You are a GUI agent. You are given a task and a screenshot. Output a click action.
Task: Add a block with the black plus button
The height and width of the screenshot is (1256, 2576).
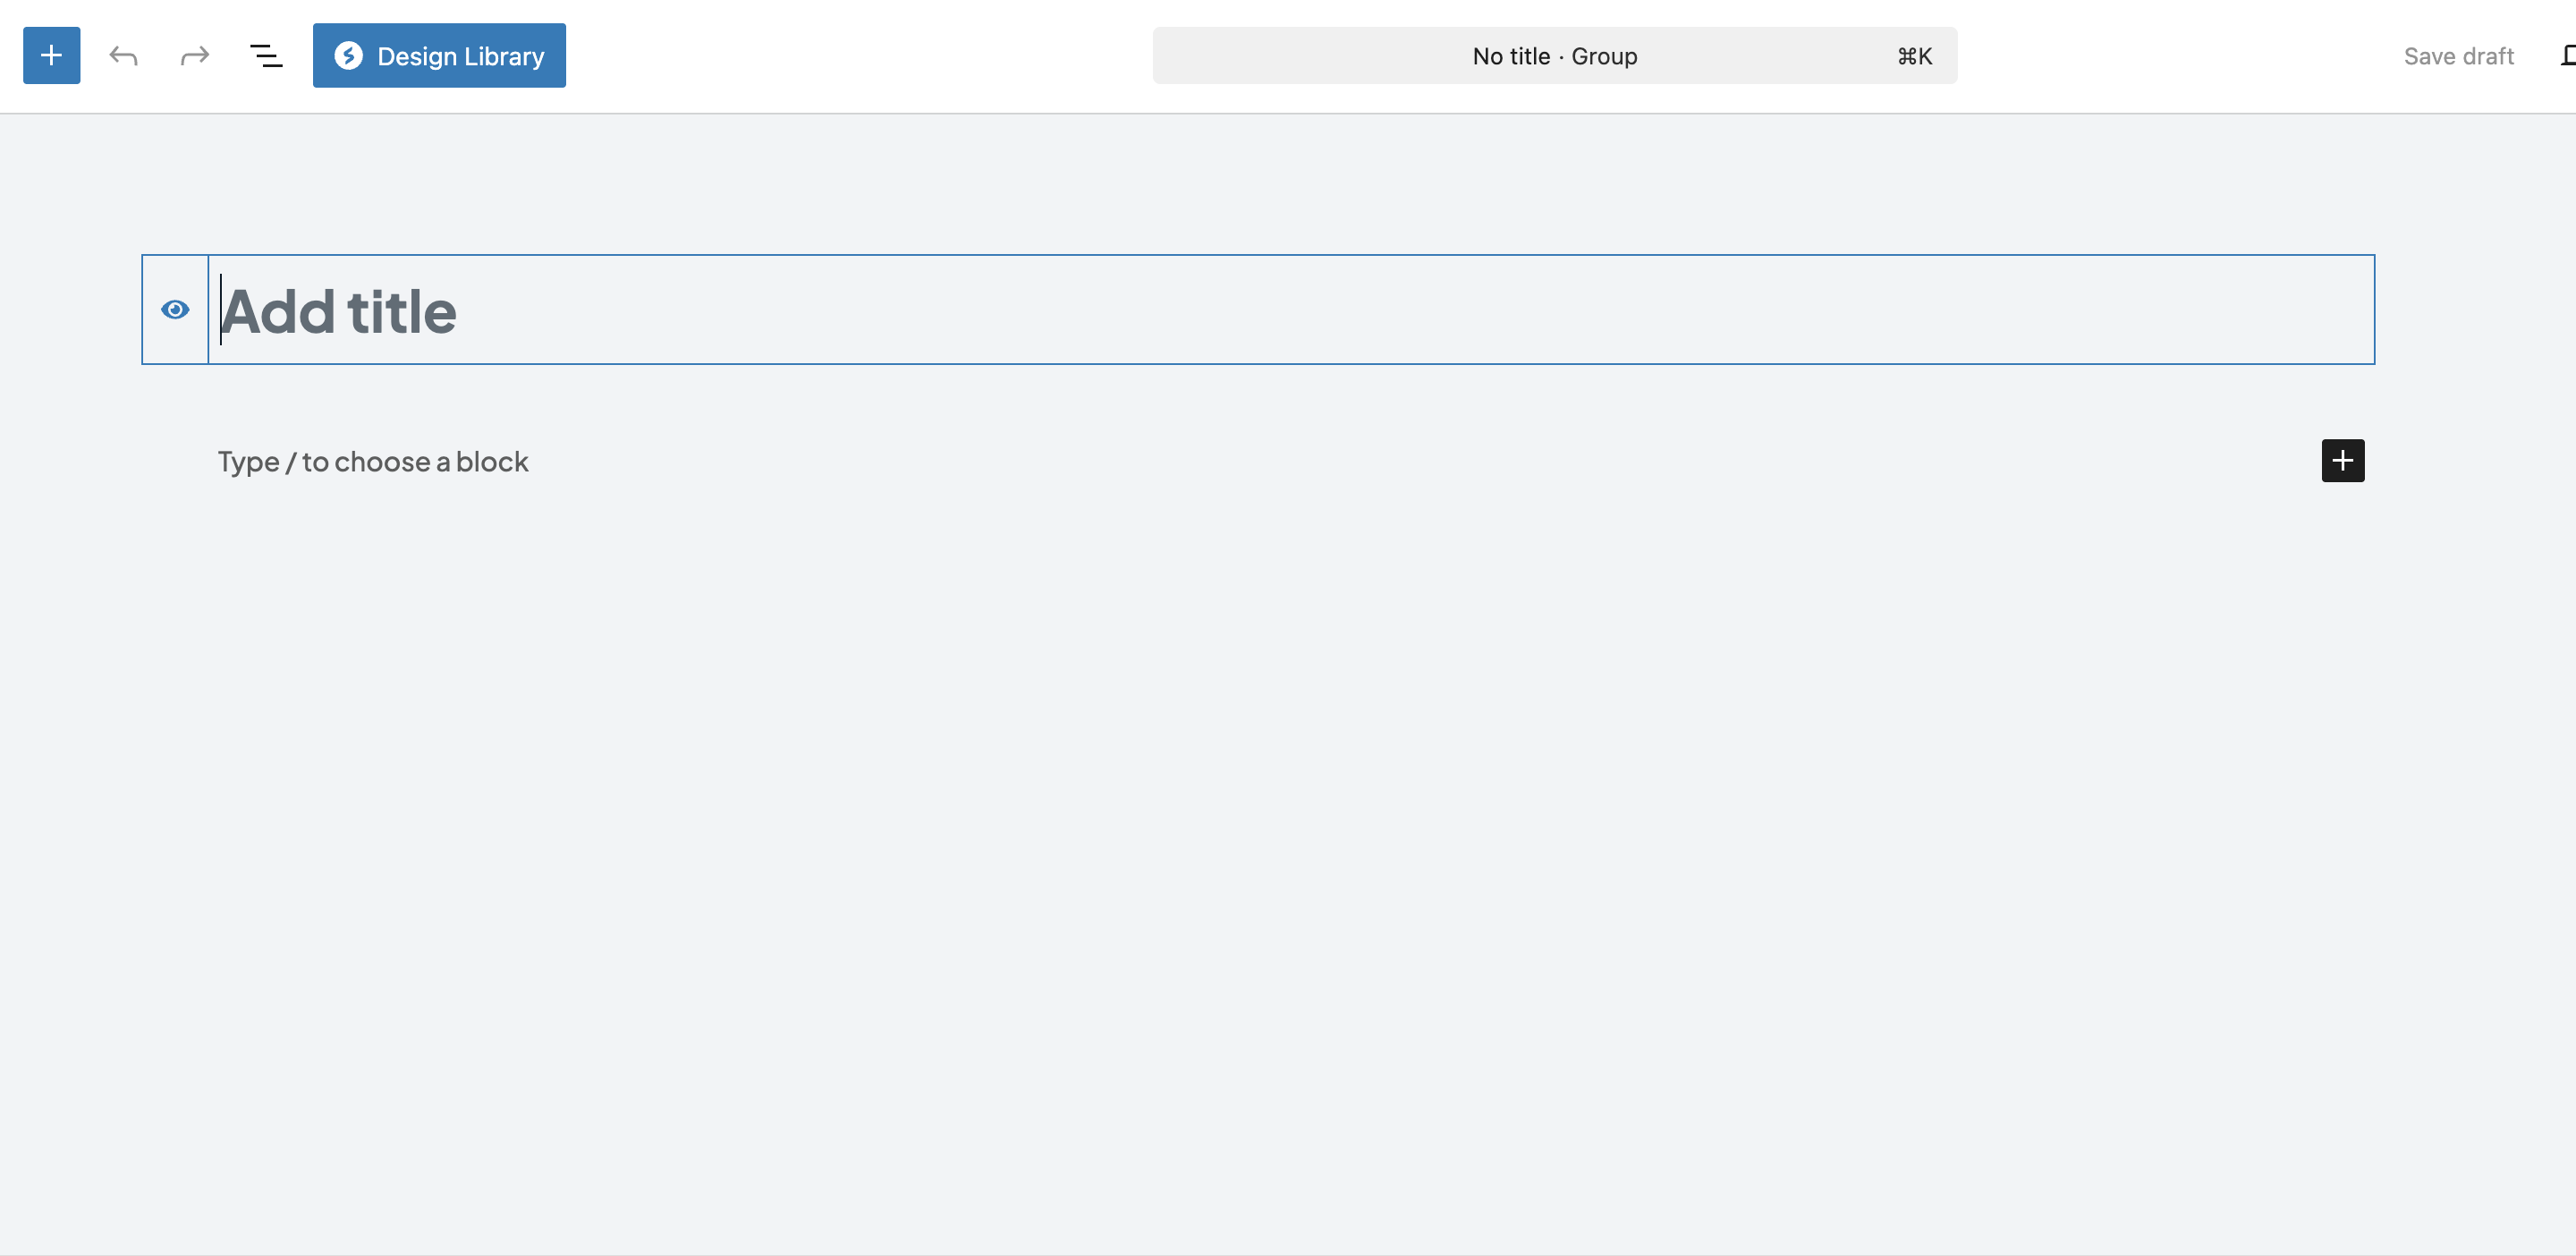2343,460
